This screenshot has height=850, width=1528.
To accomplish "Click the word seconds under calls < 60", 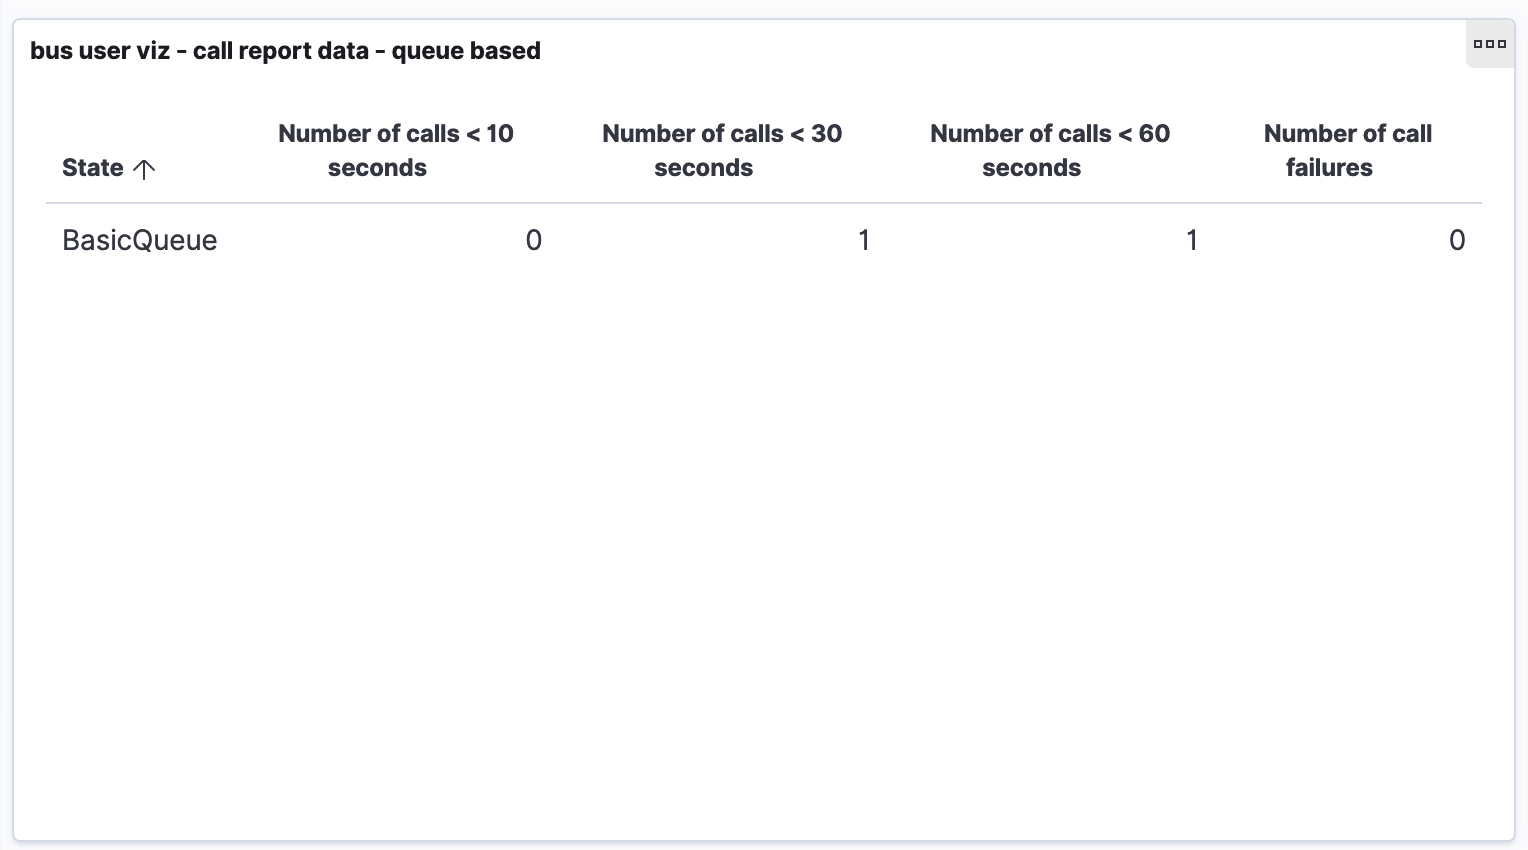I will (1031, 168).
